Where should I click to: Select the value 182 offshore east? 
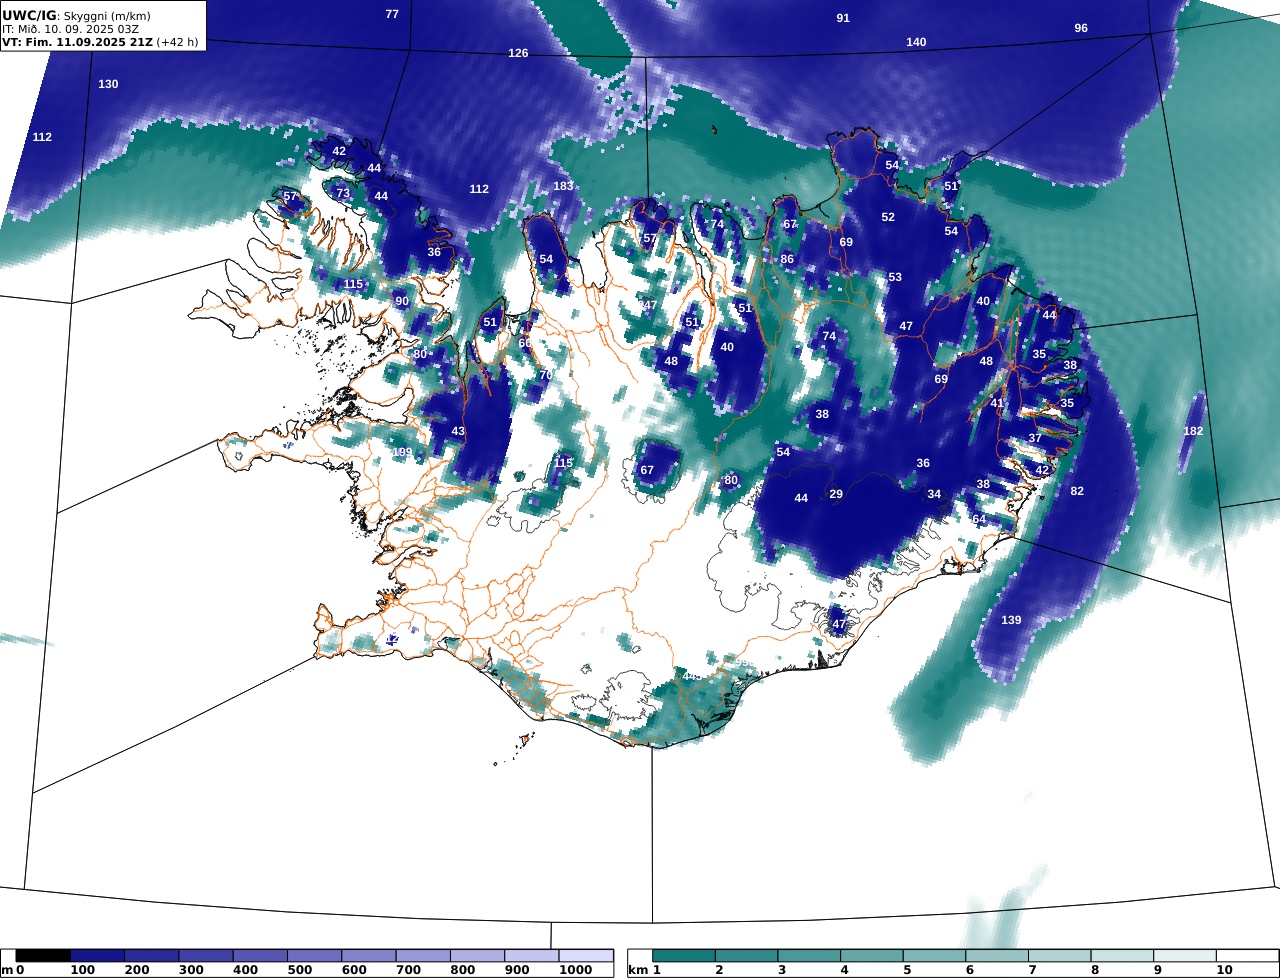tap(1193, 431)
